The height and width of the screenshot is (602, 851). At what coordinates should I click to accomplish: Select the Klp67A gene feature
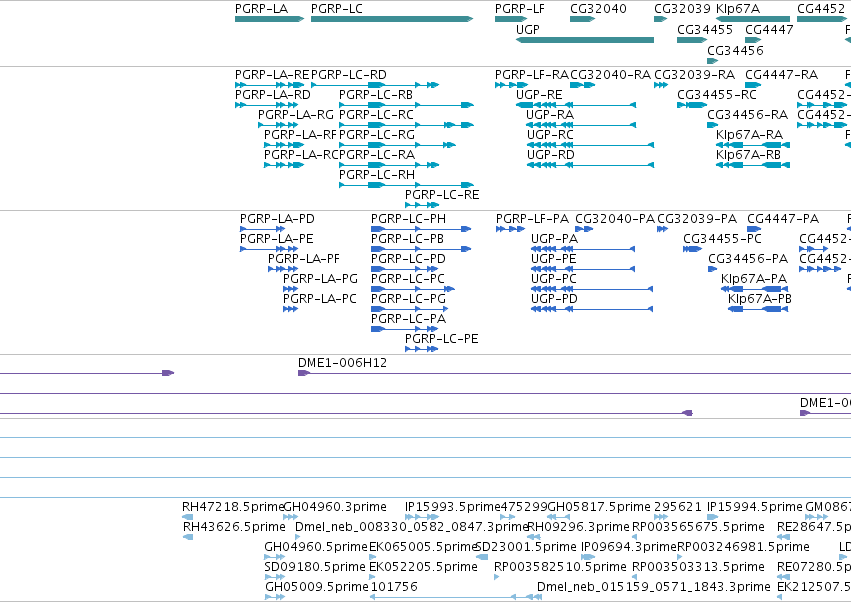pyautogui.click(x=753, y=19)
